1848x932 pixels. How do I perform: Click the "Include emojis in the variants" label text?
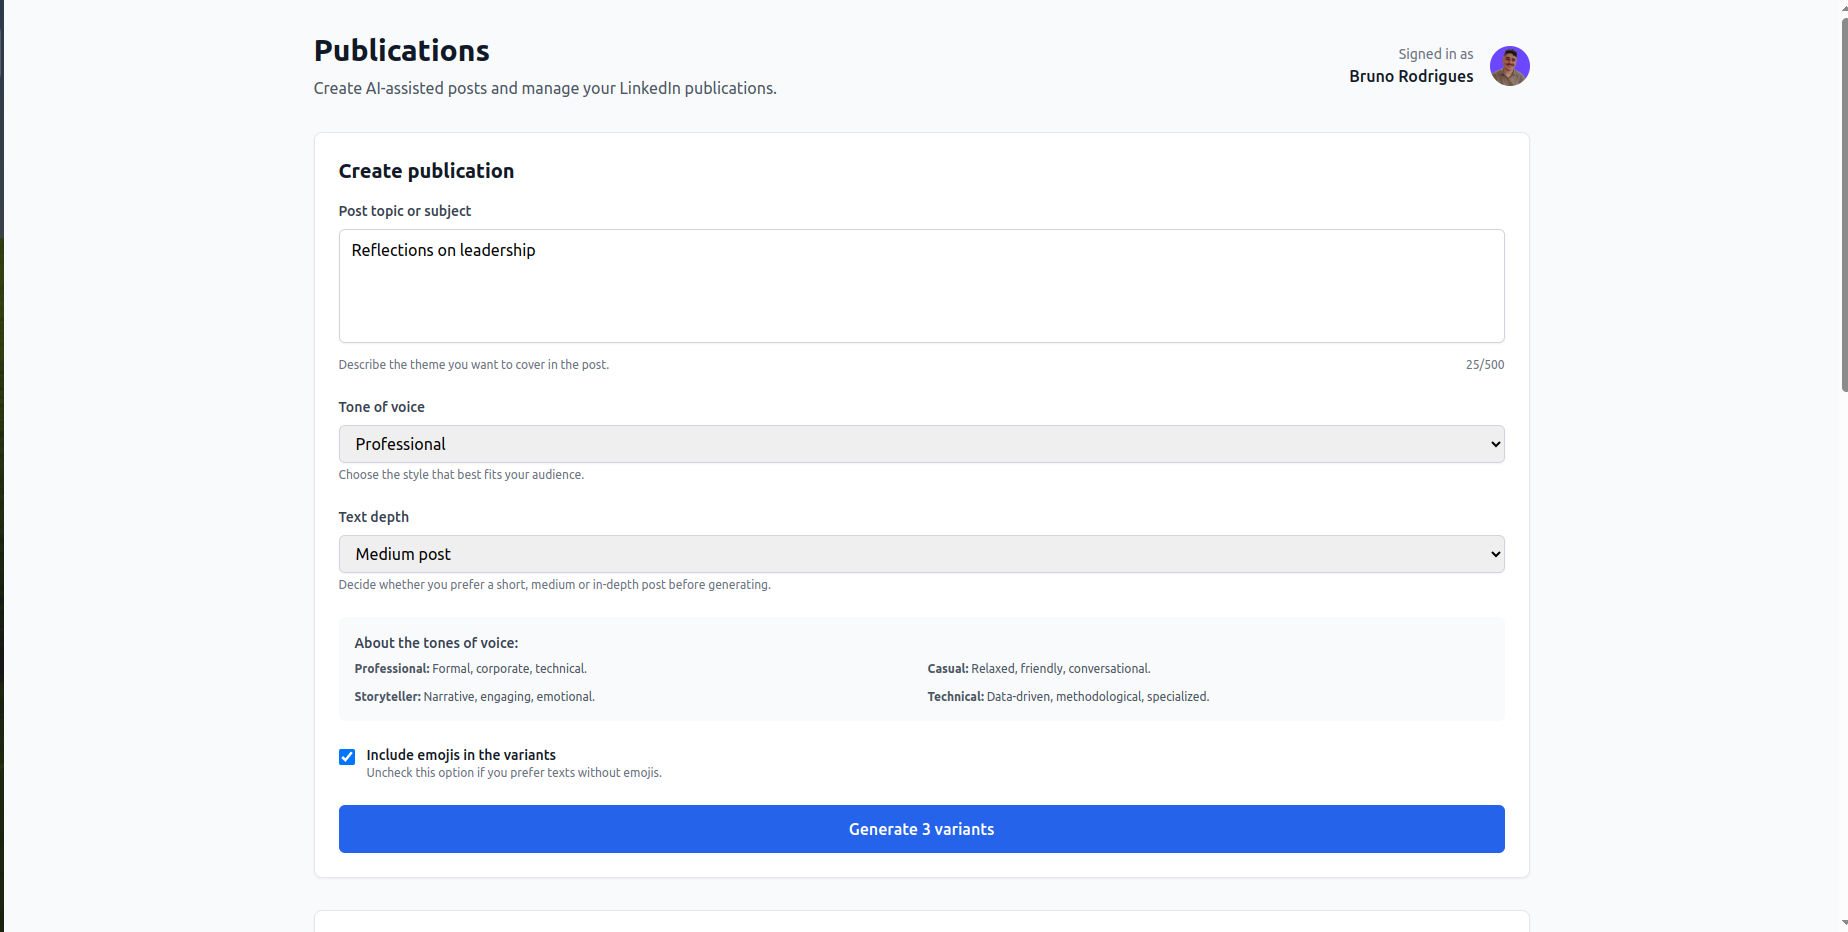(460, 755)
